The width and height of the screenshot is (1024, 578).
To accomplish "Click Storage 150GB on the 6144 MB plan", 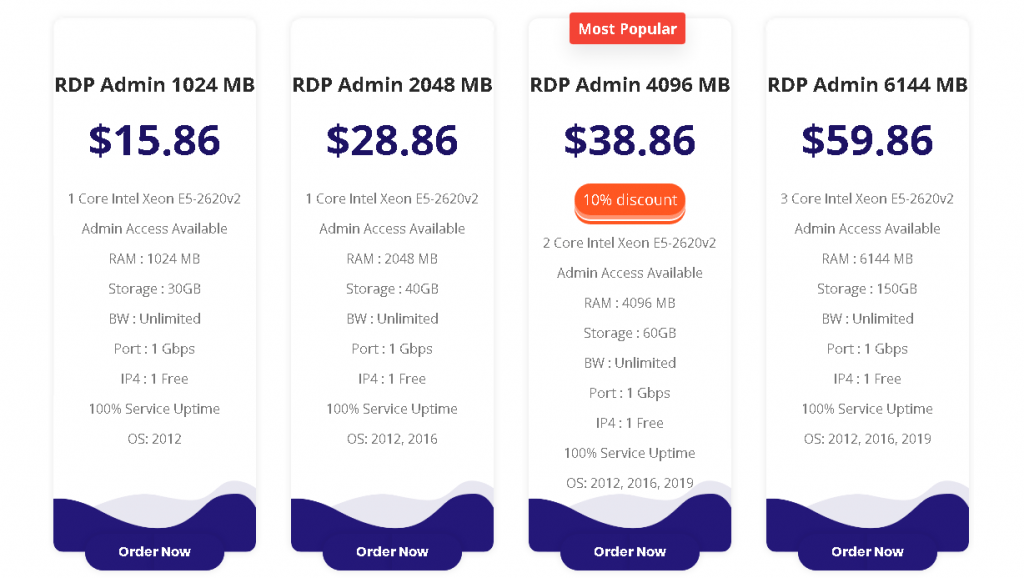I will click(x=866, y=288).
